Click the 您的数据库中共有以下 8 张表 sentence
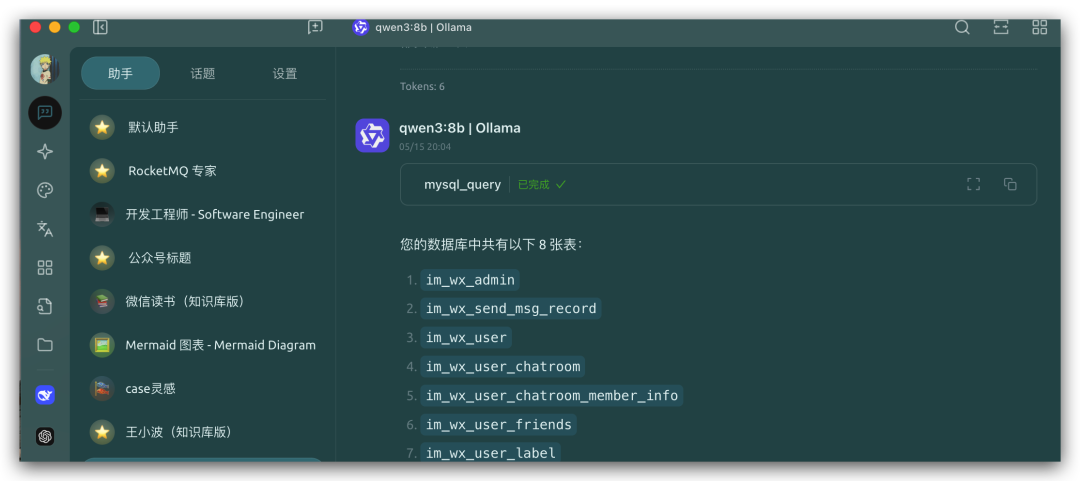 click(x=492, y=244)
